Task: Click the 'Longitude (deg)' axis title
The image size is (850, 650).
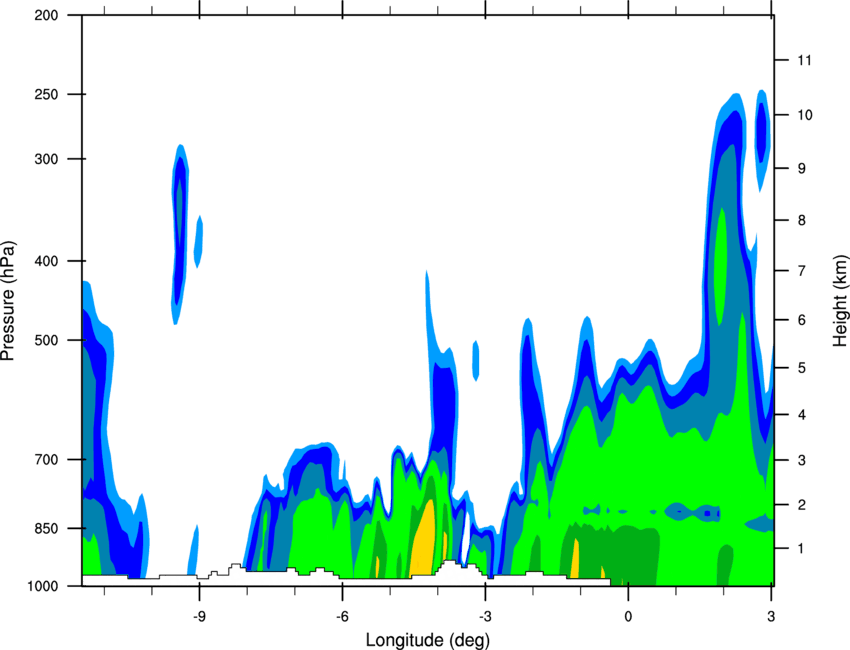Action: tap(428, 640)
